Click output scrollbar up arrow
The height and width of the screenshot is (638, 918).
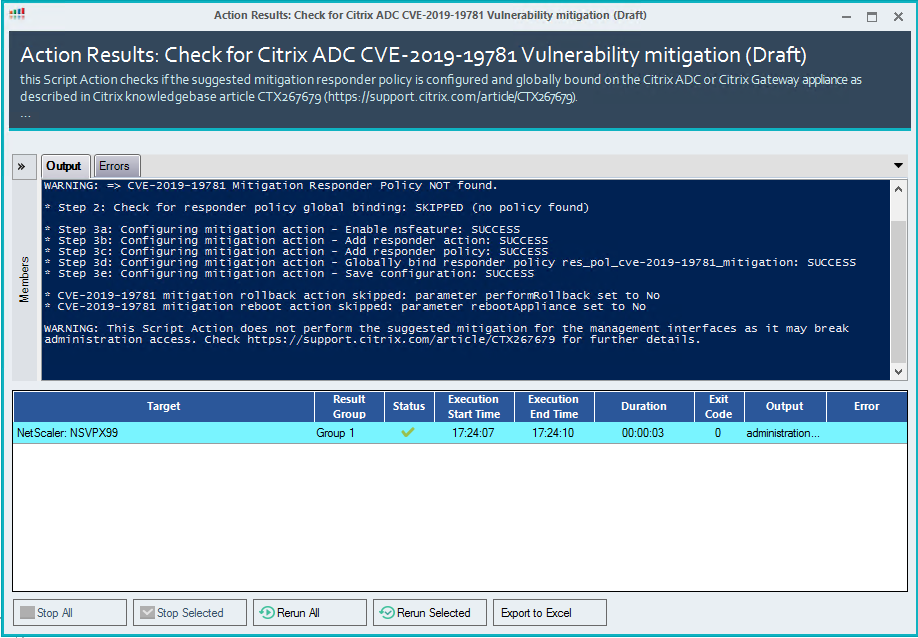(x=898, y=189)
